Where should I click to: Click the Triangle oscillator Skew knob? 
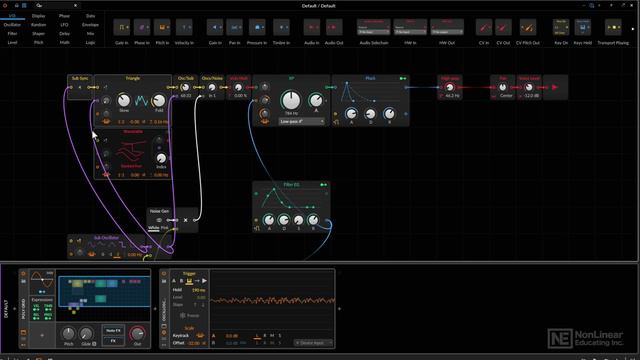[x=124, y=100]
